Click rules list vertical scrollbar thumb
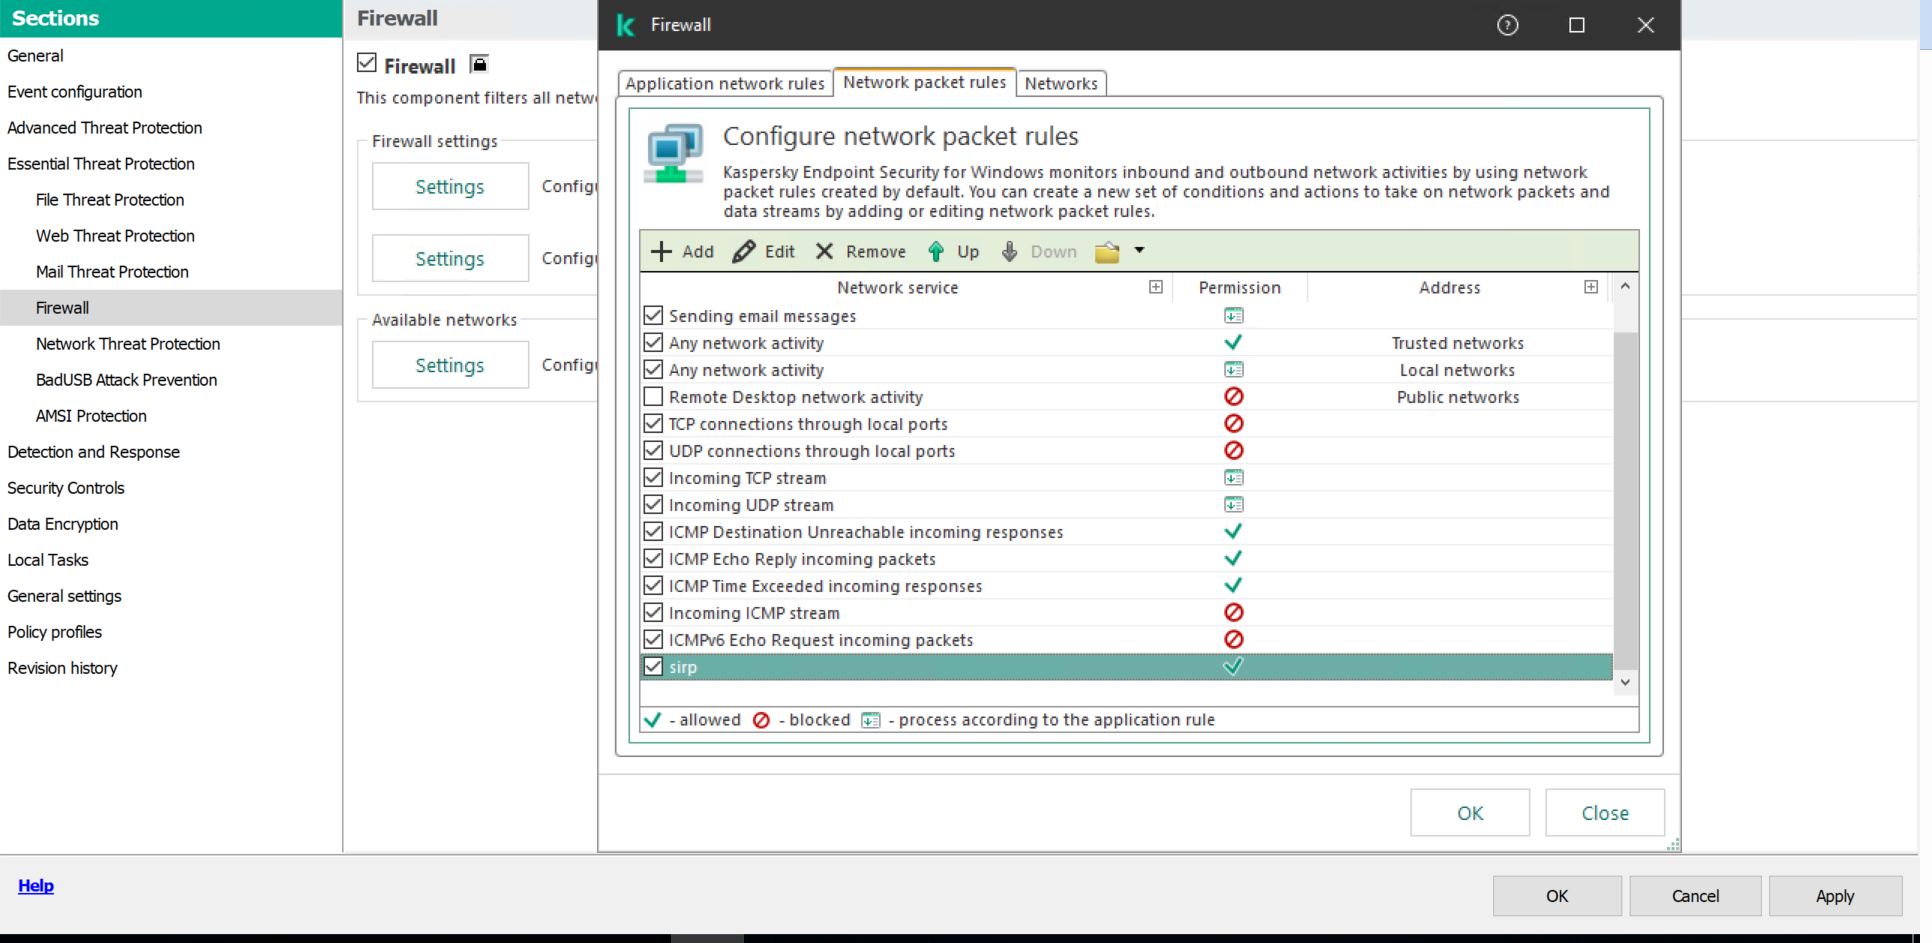This screenshot has width=1932, height=943. [x=1625, y=500]
